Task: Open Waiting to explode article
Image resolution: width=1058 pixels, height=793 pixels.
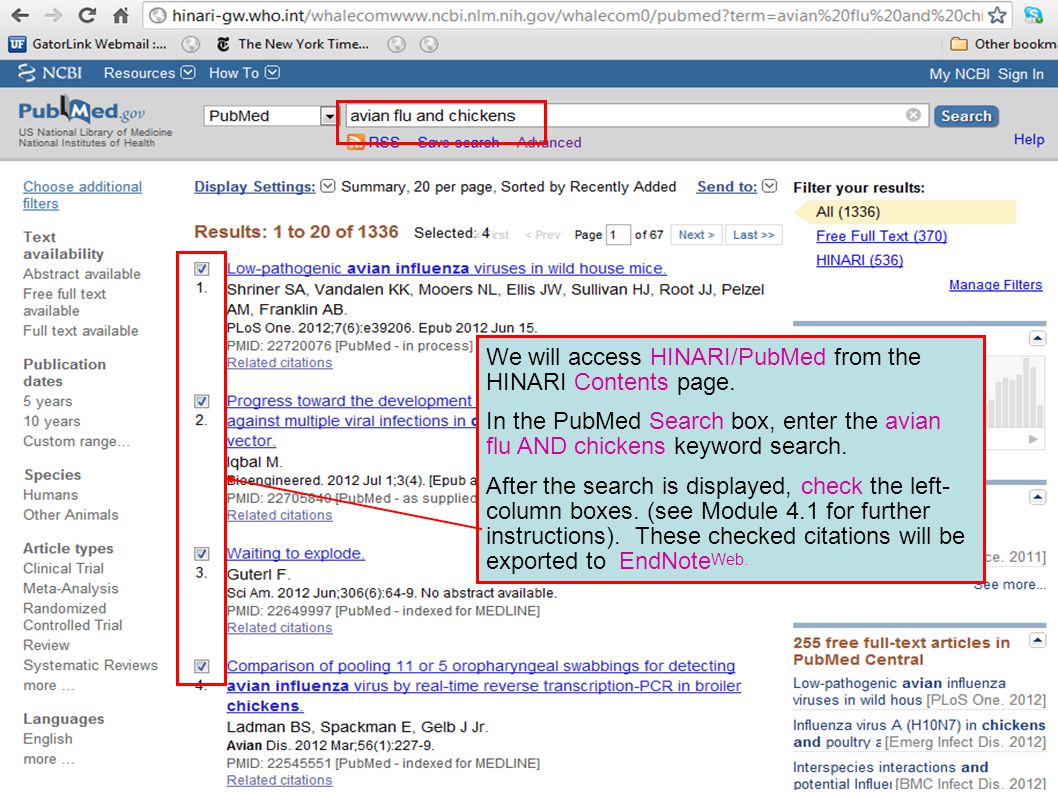Action: (296, 553)
